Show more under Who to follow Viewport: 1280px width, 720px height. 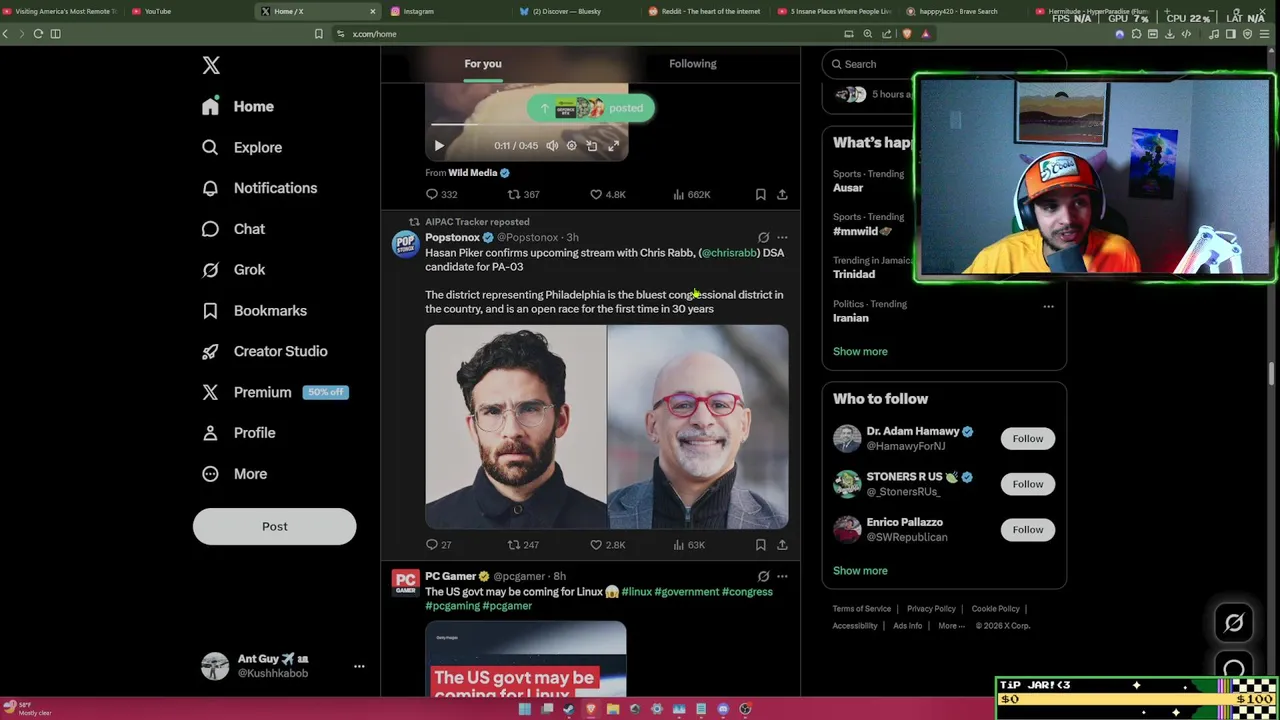pos(860,571)
